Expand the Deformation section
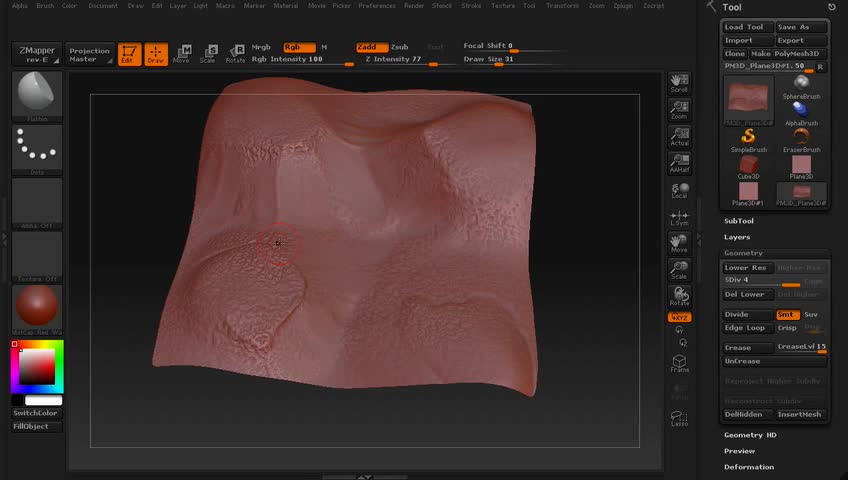The image size is (848, 480). point(749,467)
